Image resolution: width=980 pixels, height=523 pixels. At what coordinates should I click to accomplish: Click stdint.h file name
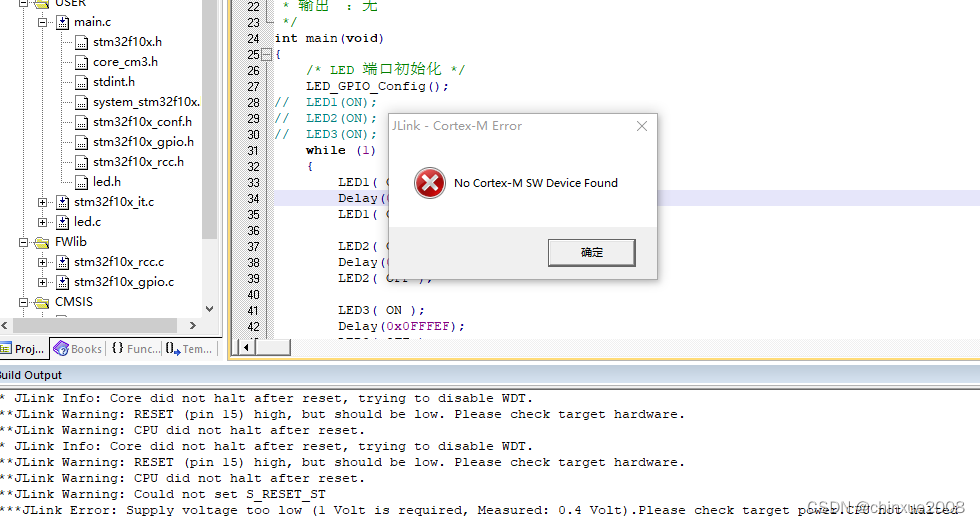(x=114, y=82)
